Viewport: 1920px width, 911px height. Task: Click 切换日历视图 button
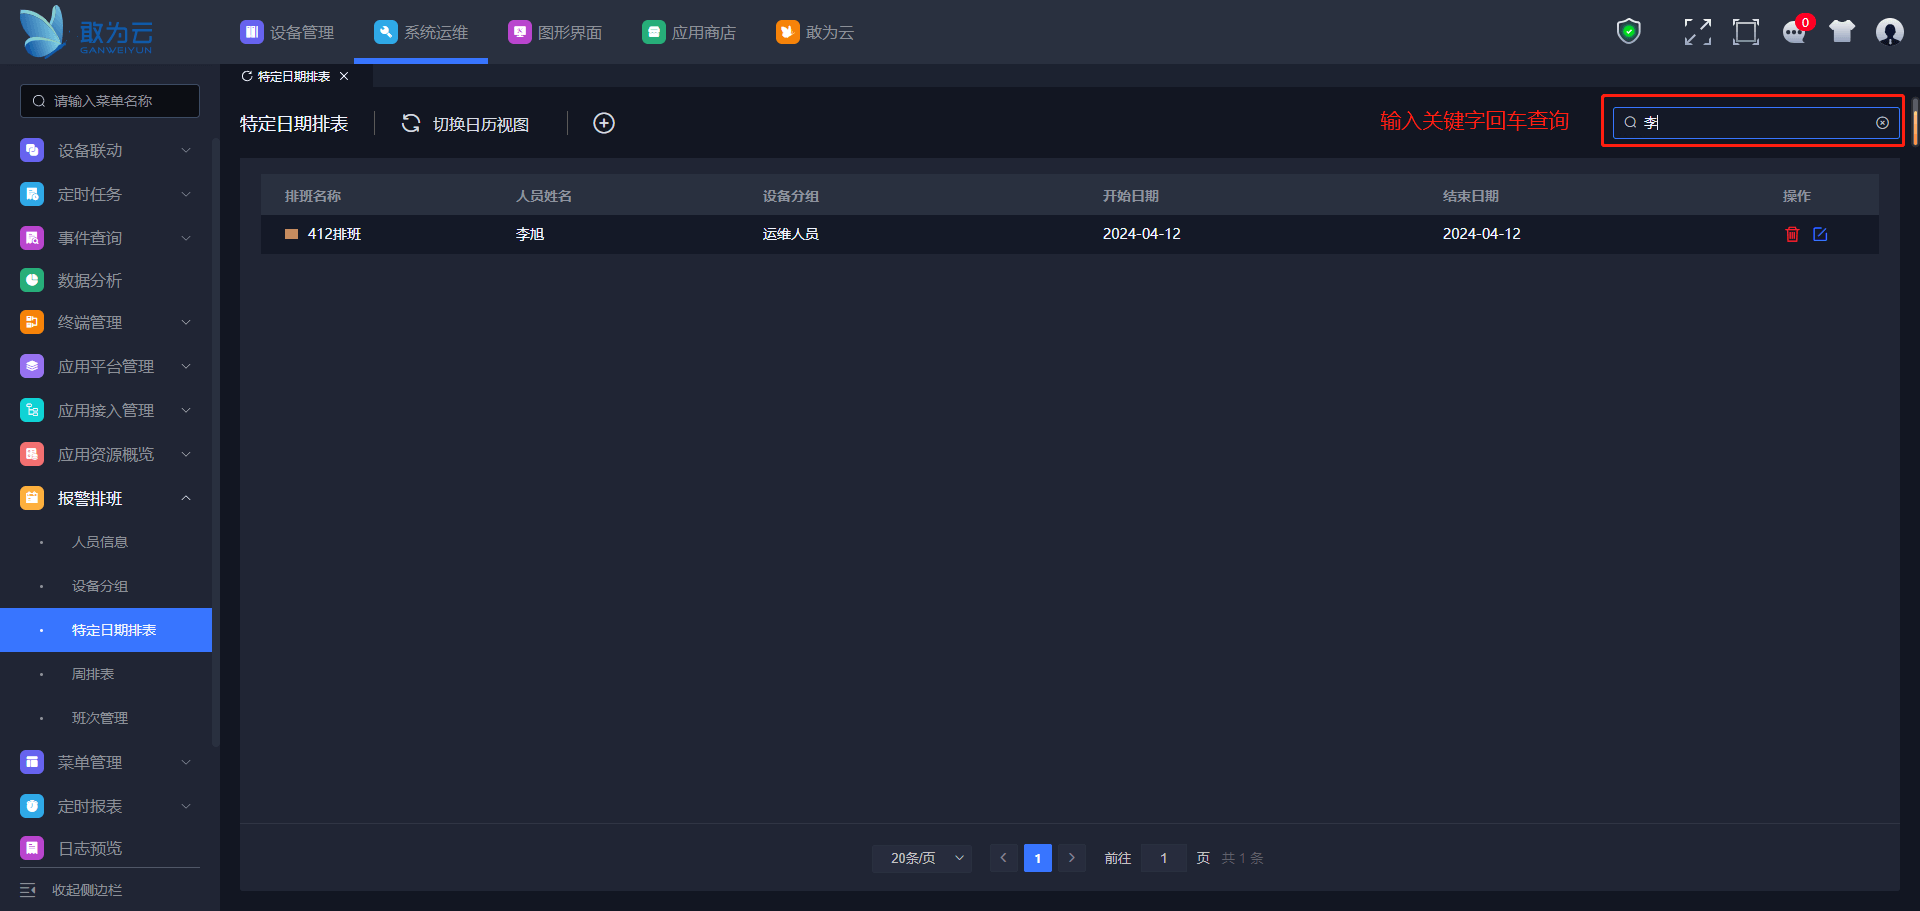point(465,124)
